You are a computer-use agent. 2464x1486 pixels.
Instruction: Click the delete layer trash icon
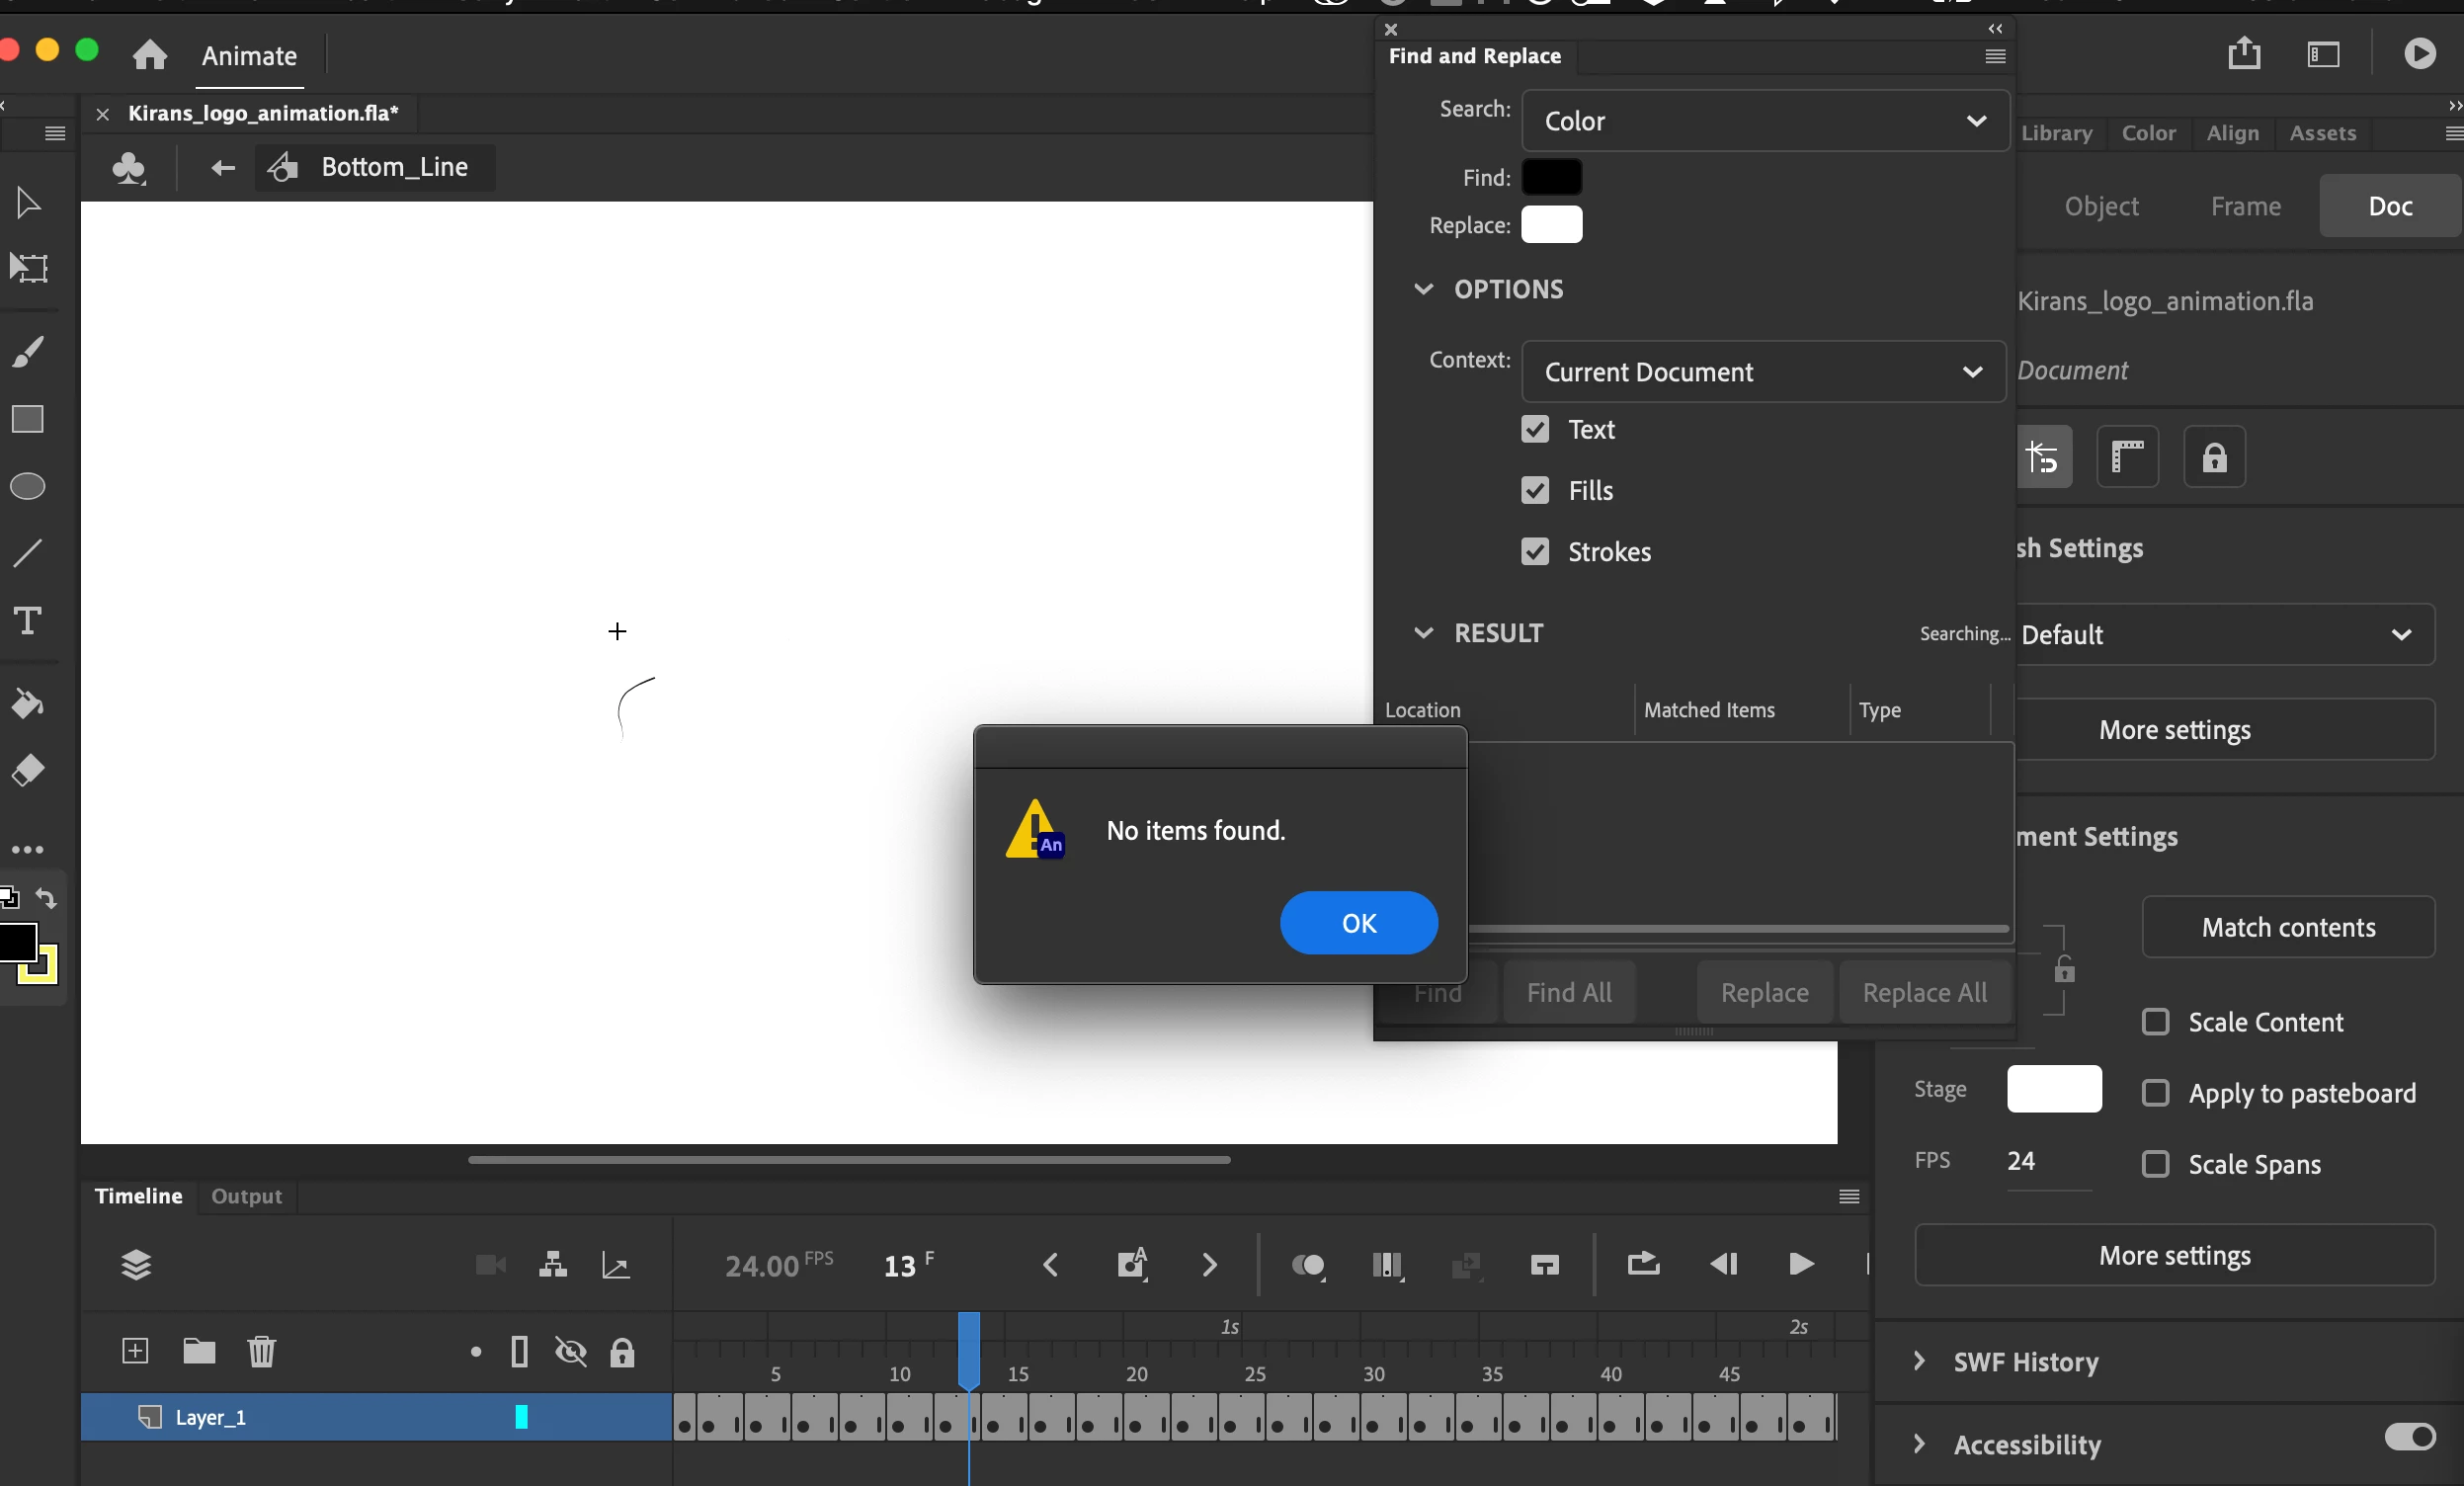(x=261, y=1352)
